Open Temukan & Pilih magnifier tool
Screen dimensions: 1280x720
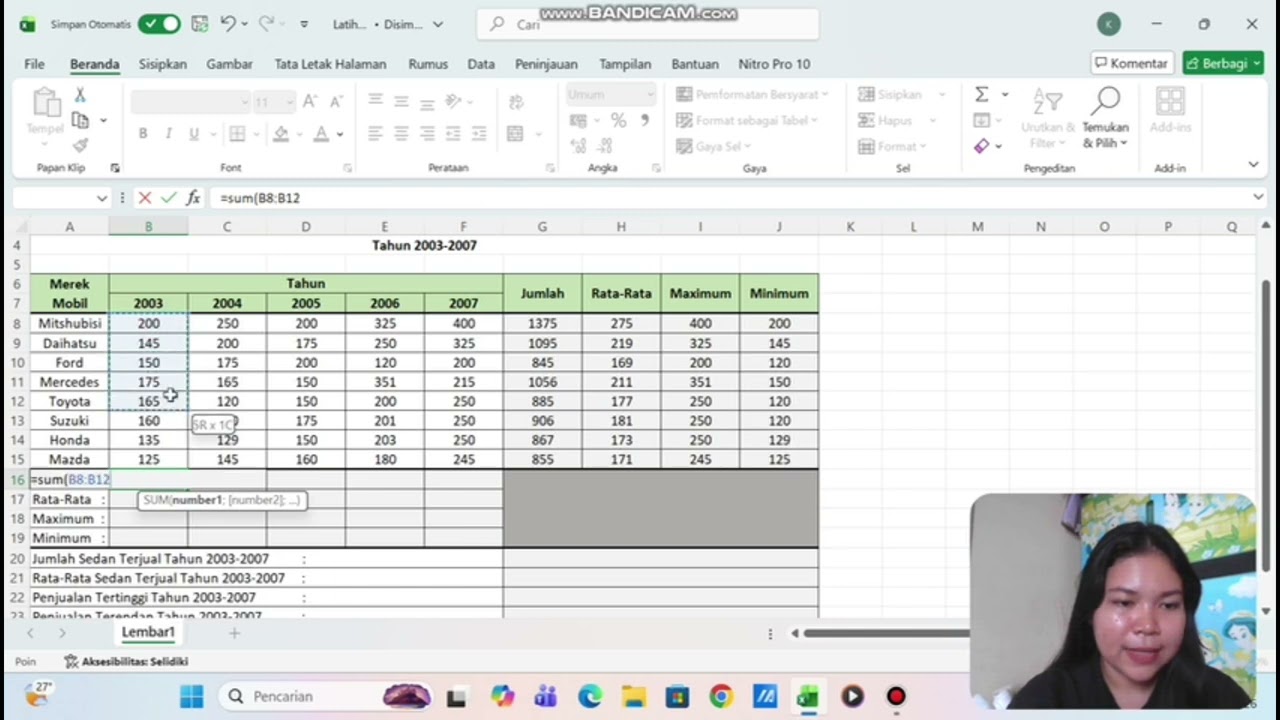click(1105, 102)
